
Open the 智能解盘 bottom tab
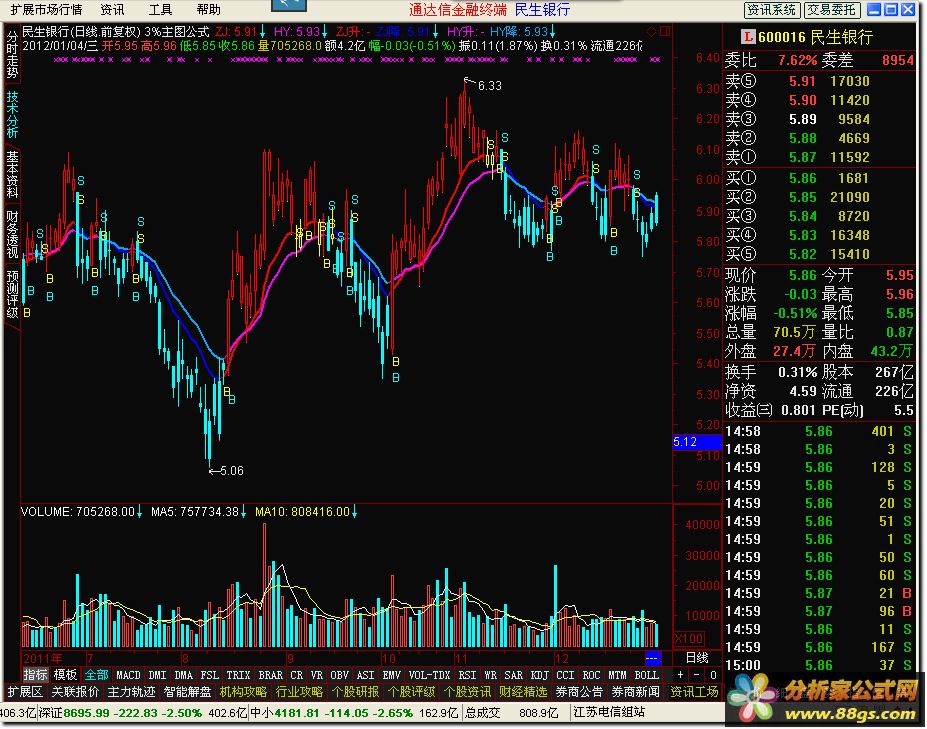(x=187, y=692)
